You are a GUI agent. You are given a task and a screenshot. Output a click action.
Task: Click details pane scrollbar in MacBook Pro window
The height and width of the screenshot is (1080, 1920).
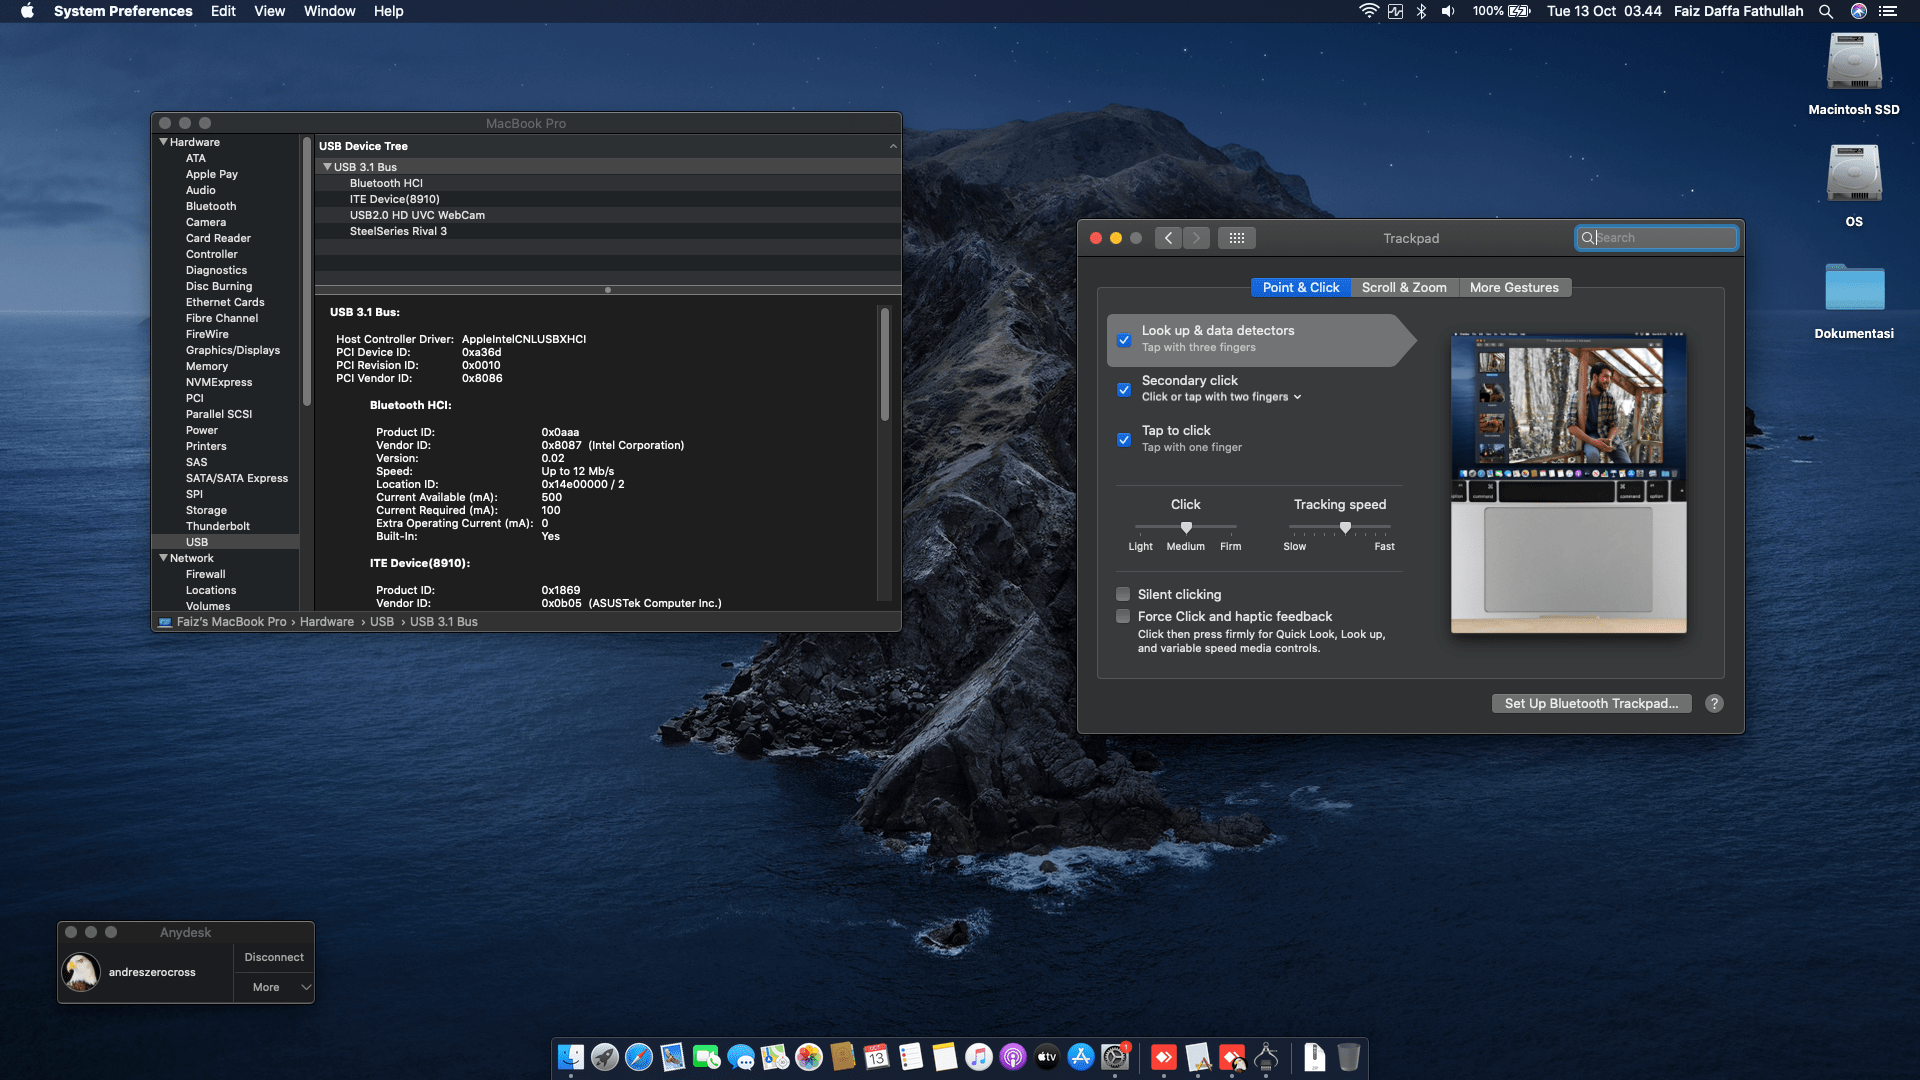point(884,363)
